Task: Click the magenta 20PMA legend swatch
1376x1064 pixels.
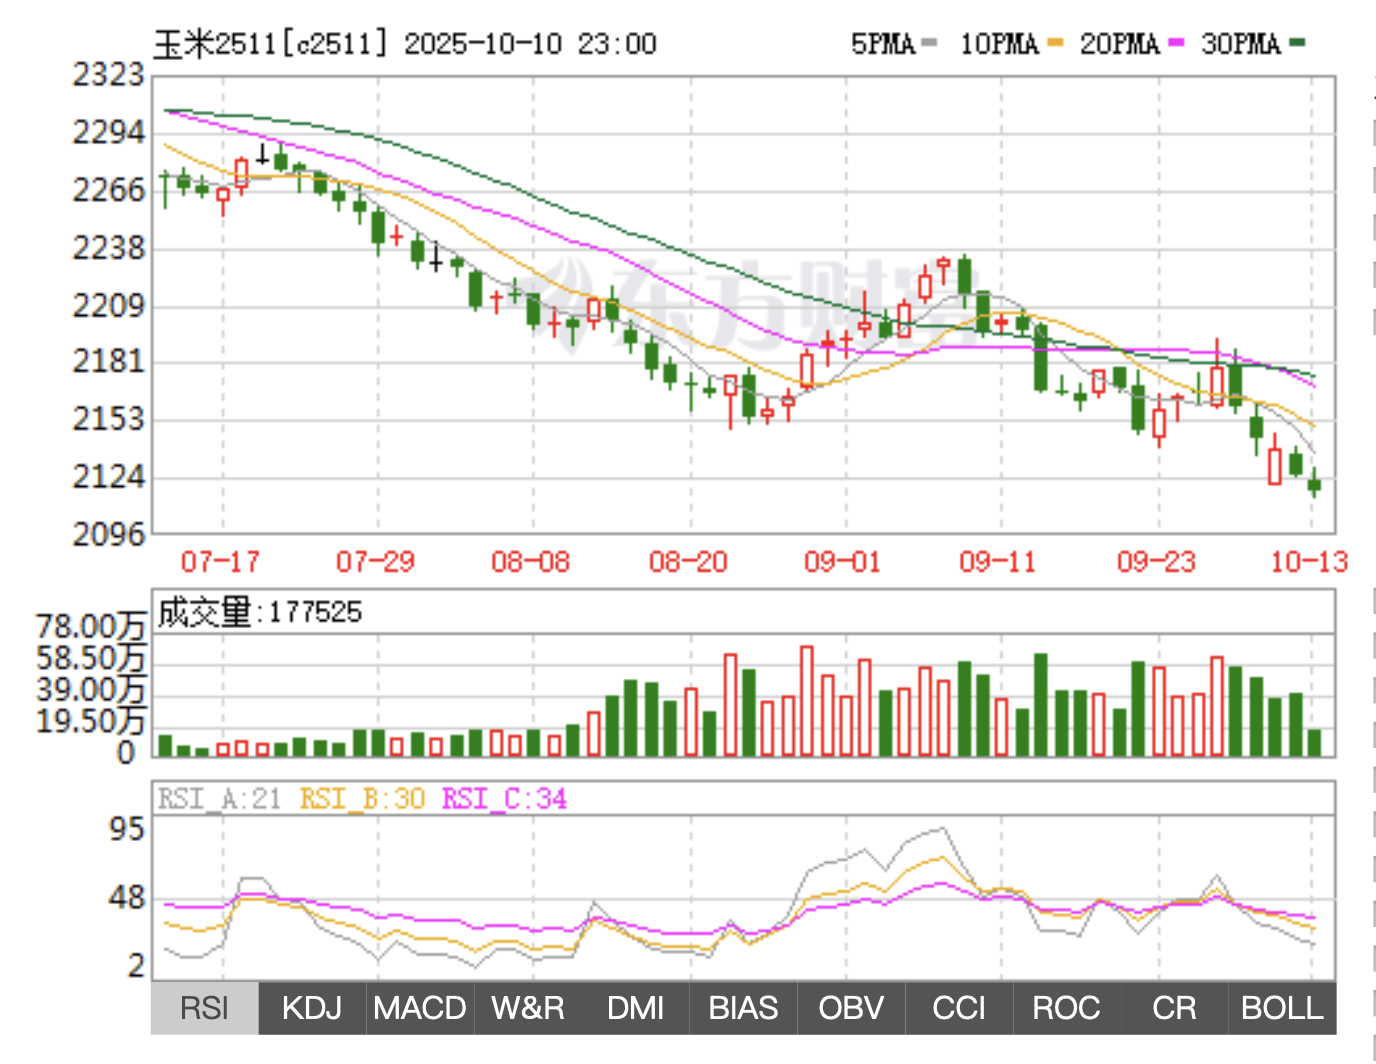Action: [x=1175, y=43]
